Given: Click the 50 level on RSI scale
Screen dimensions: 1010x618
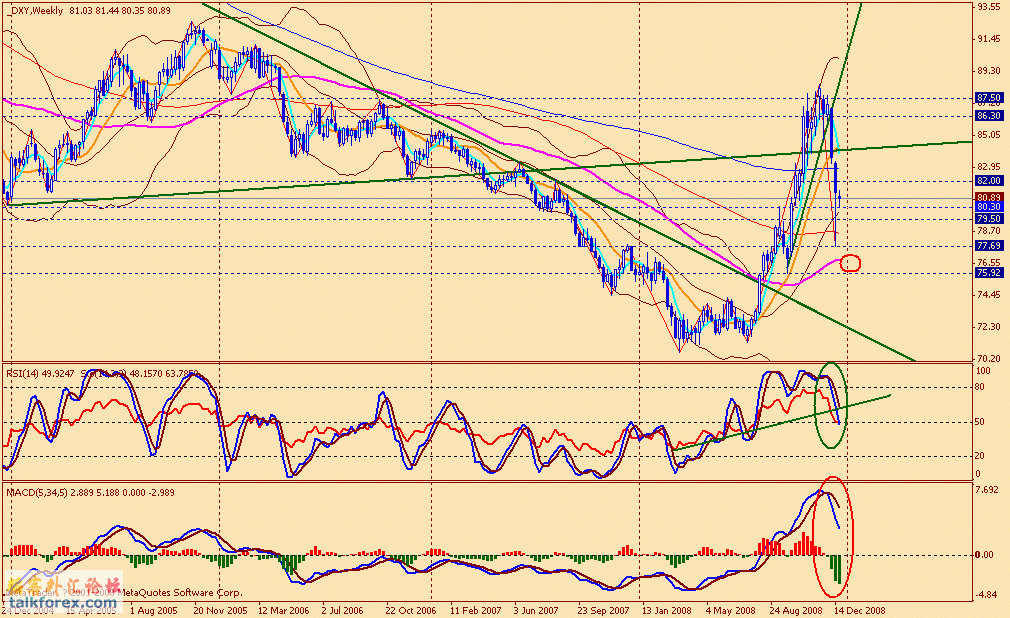Looking at the screenshot, I should click(981, 422).
